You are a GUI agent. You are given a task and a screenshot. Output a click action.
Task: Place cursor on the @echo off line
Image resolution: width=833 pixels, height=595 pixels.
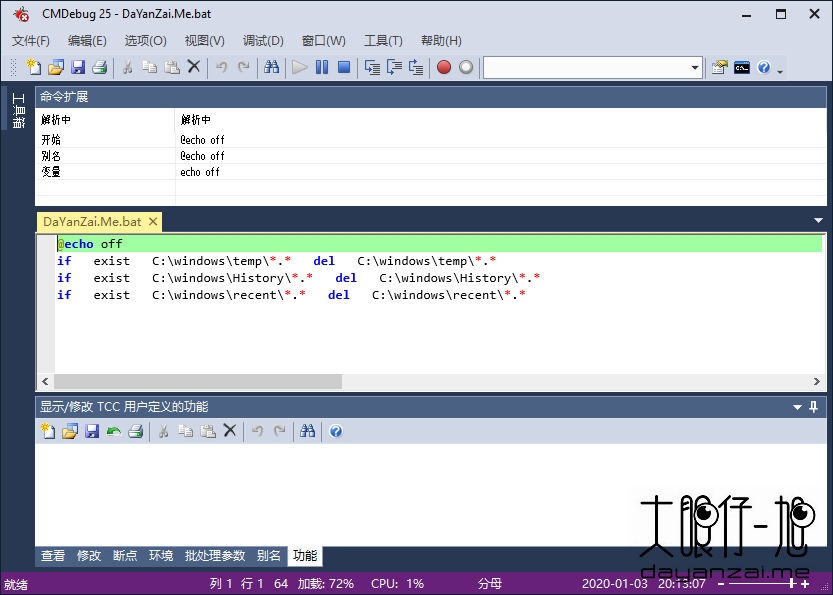click(x=439, y=244)
